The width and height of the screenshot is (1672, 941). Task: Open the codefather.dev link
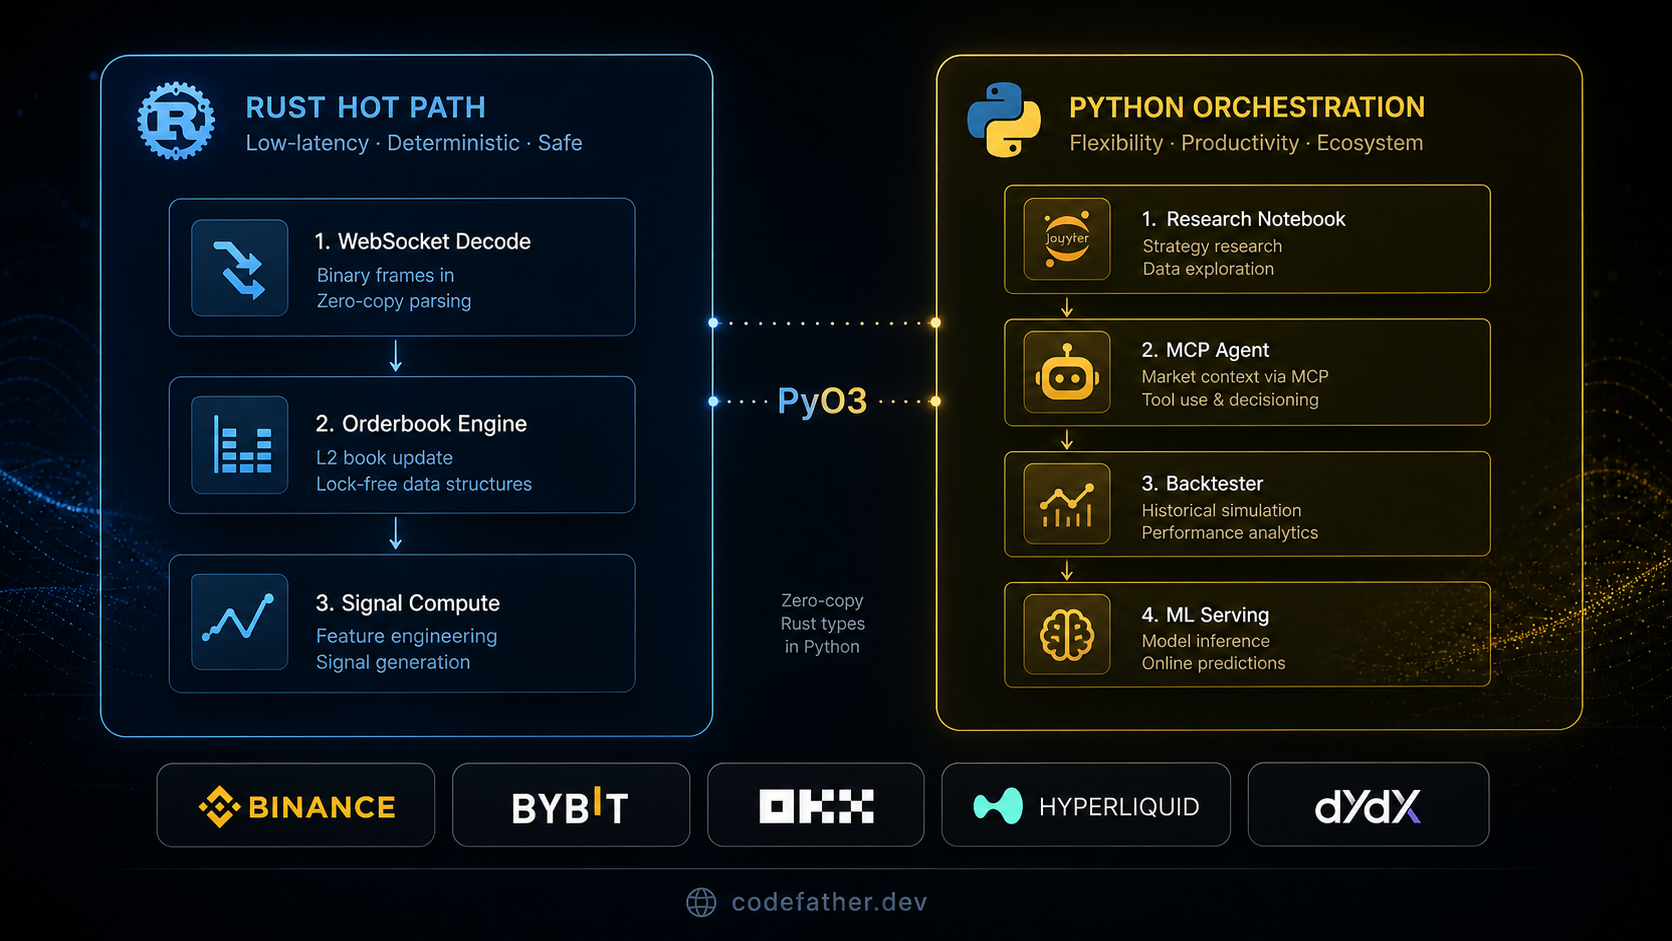830,902
